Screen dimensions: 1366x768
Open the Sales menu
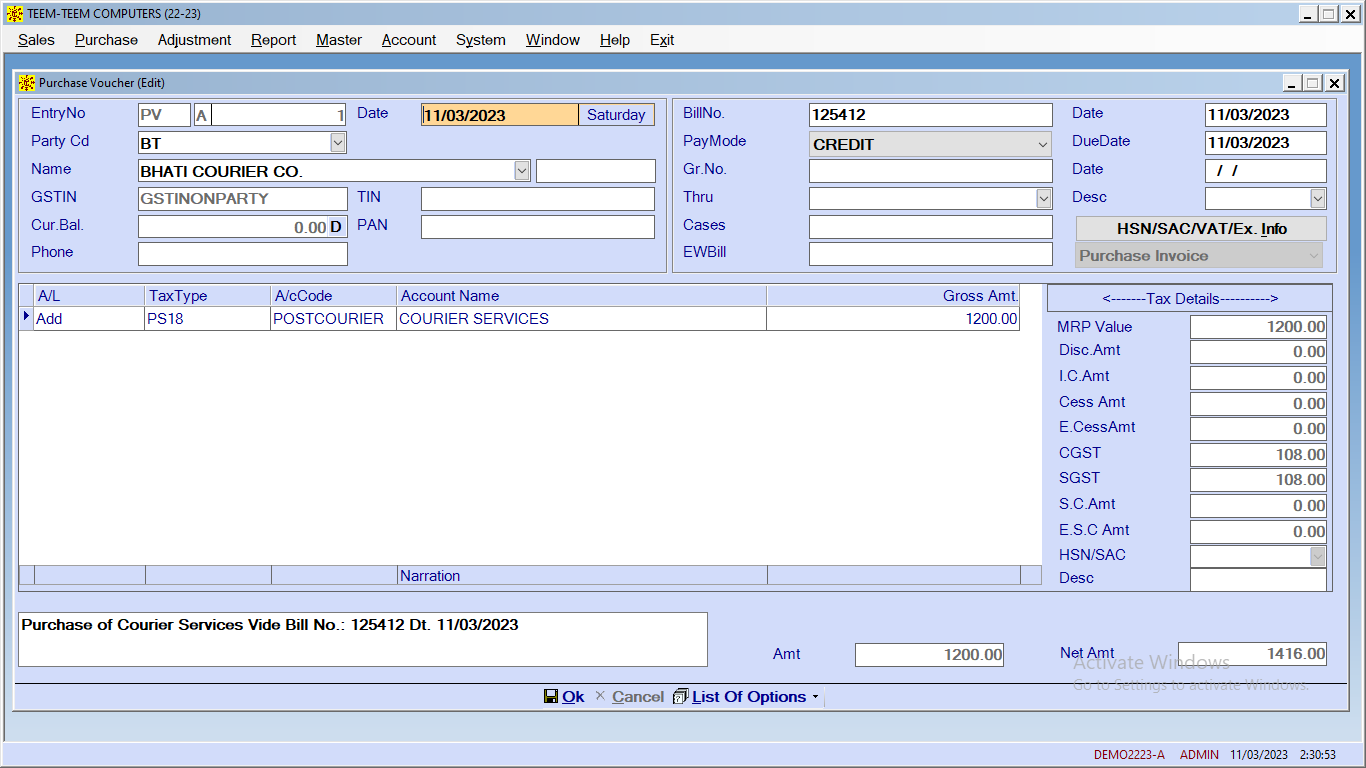[x=36, y=40]
